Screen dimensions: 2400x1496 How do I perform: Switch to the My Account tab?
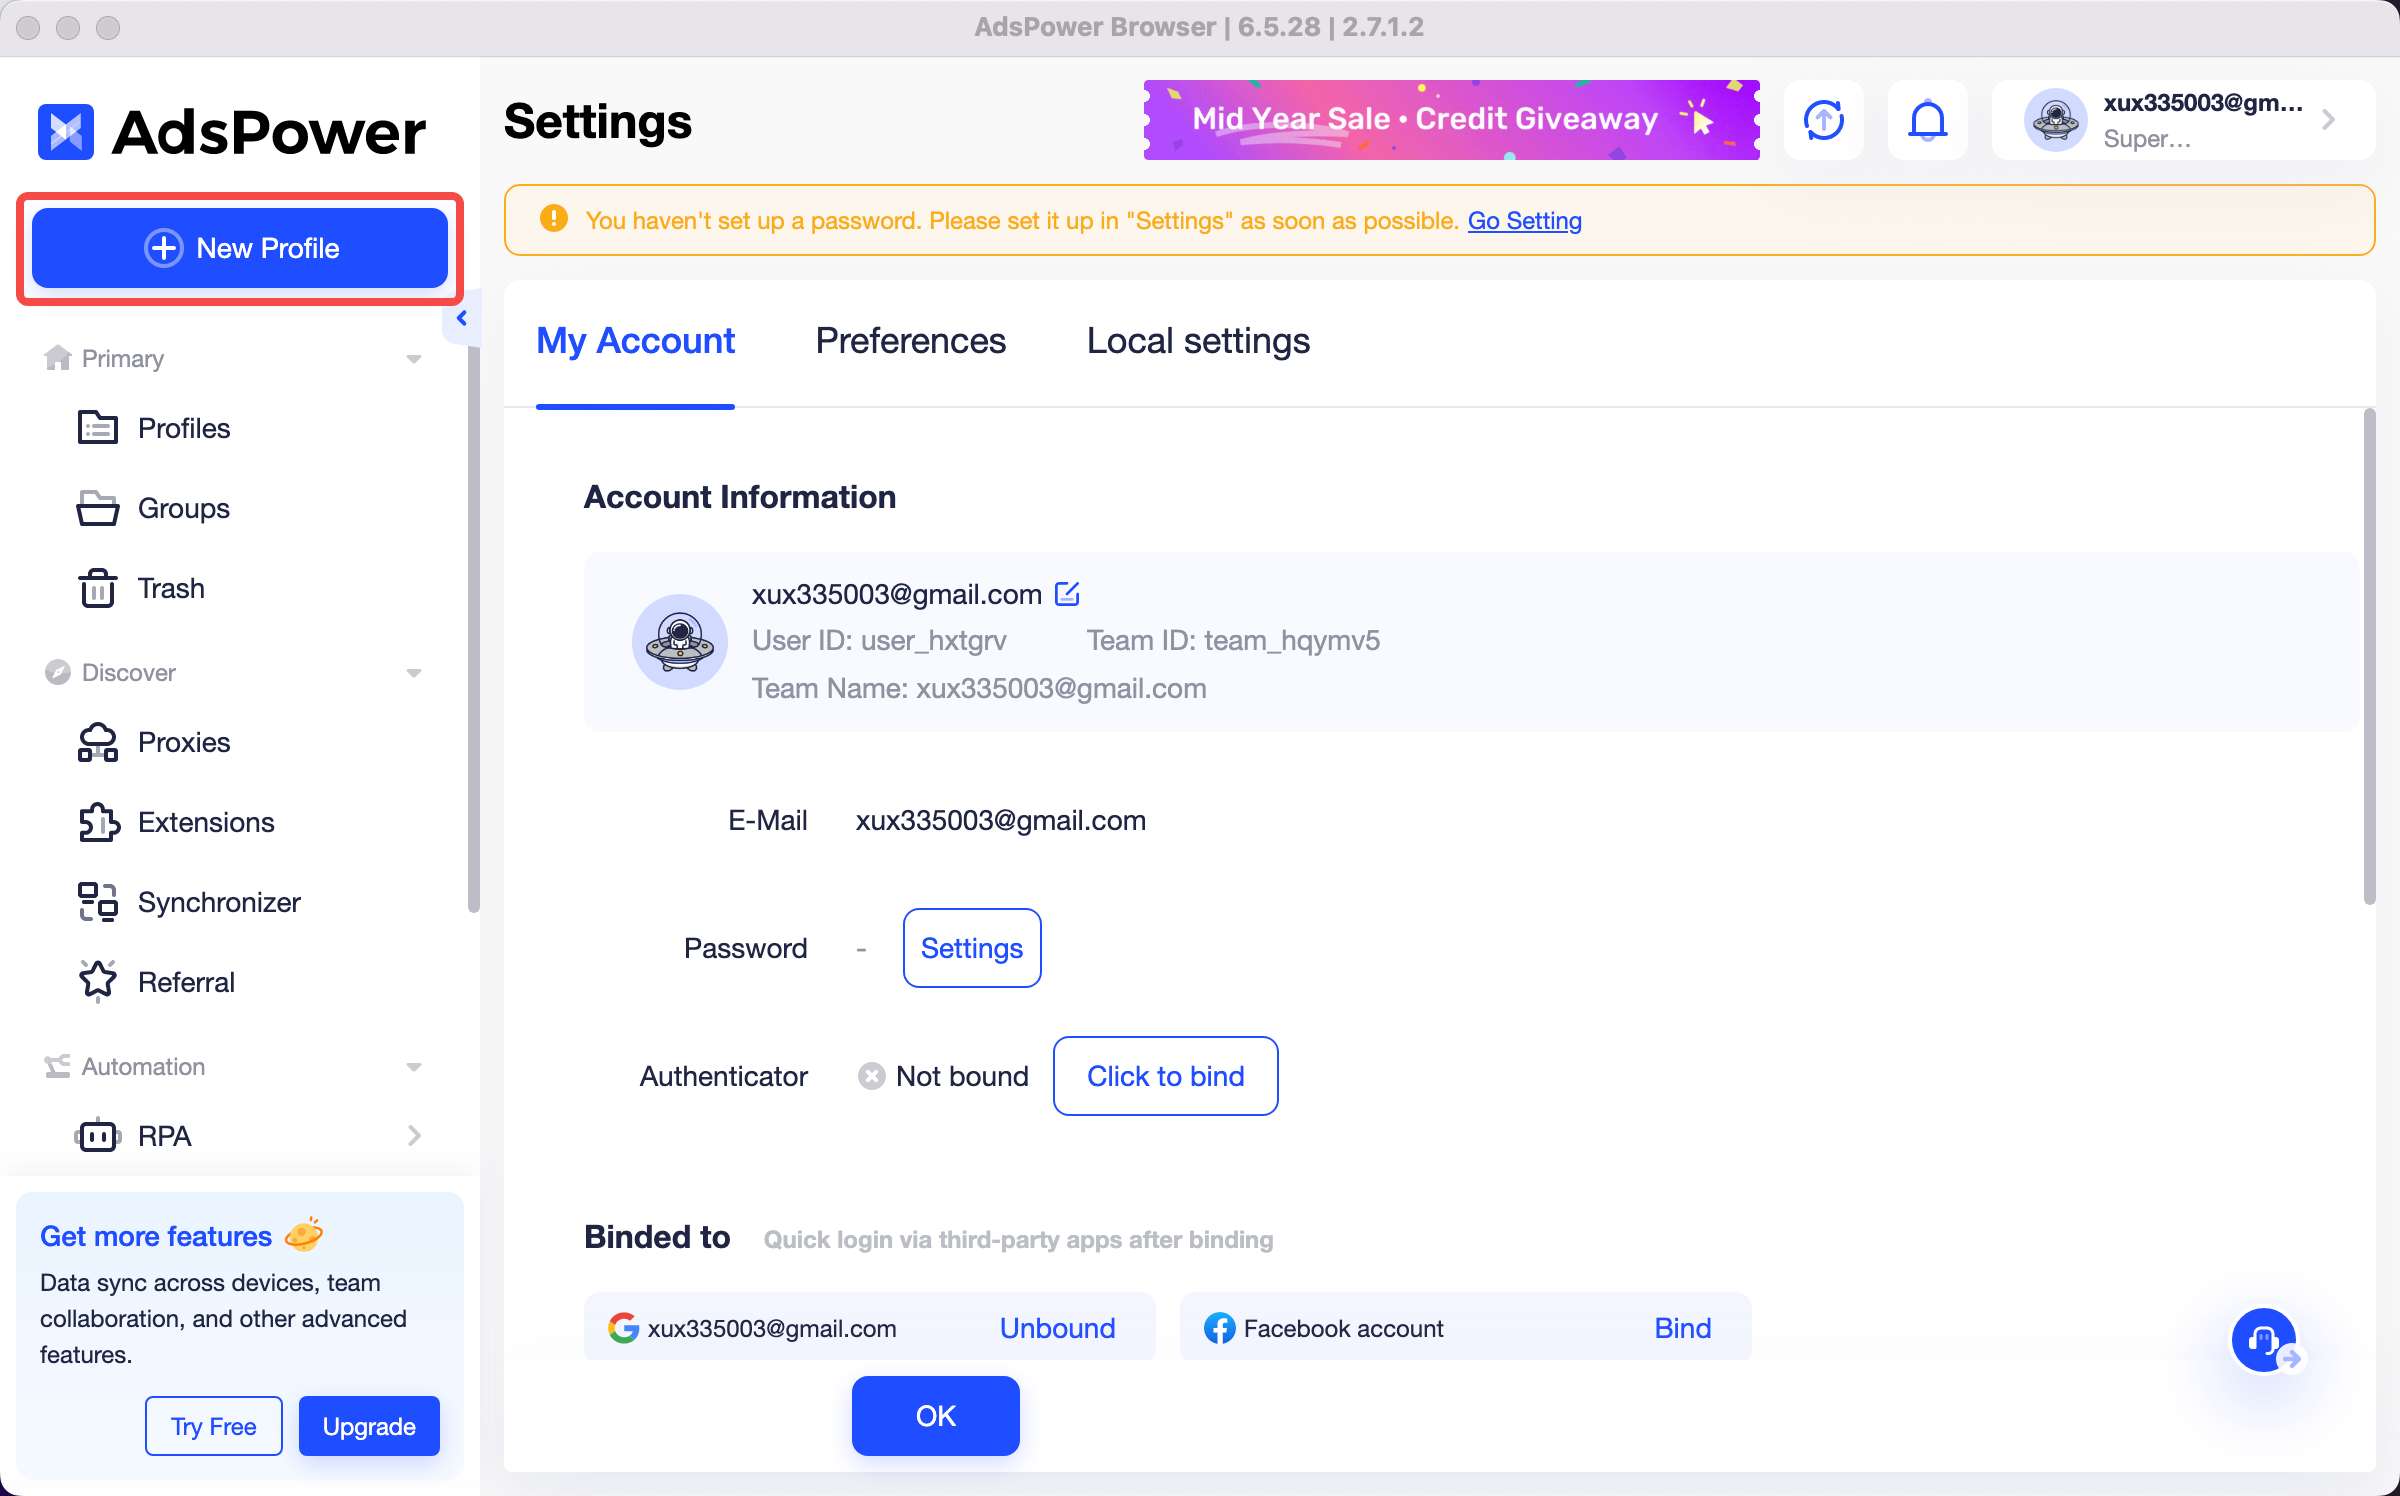636,341
